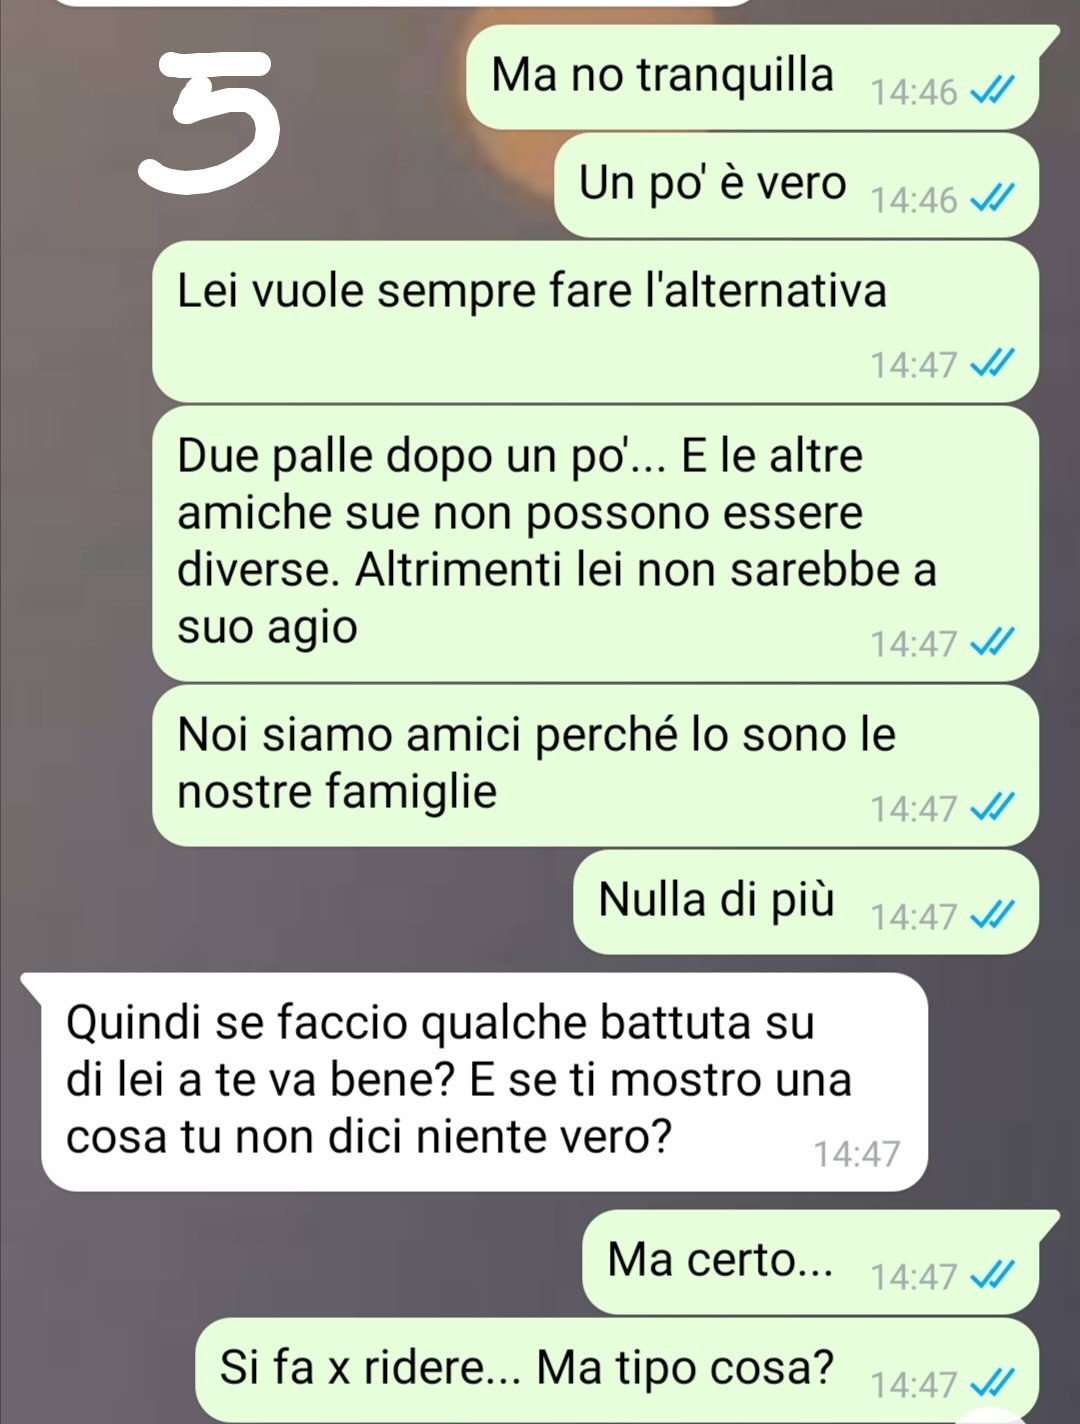
Task: Click double checkmark beside 'Un po' è vero'
Action: [x=993, y=201]
